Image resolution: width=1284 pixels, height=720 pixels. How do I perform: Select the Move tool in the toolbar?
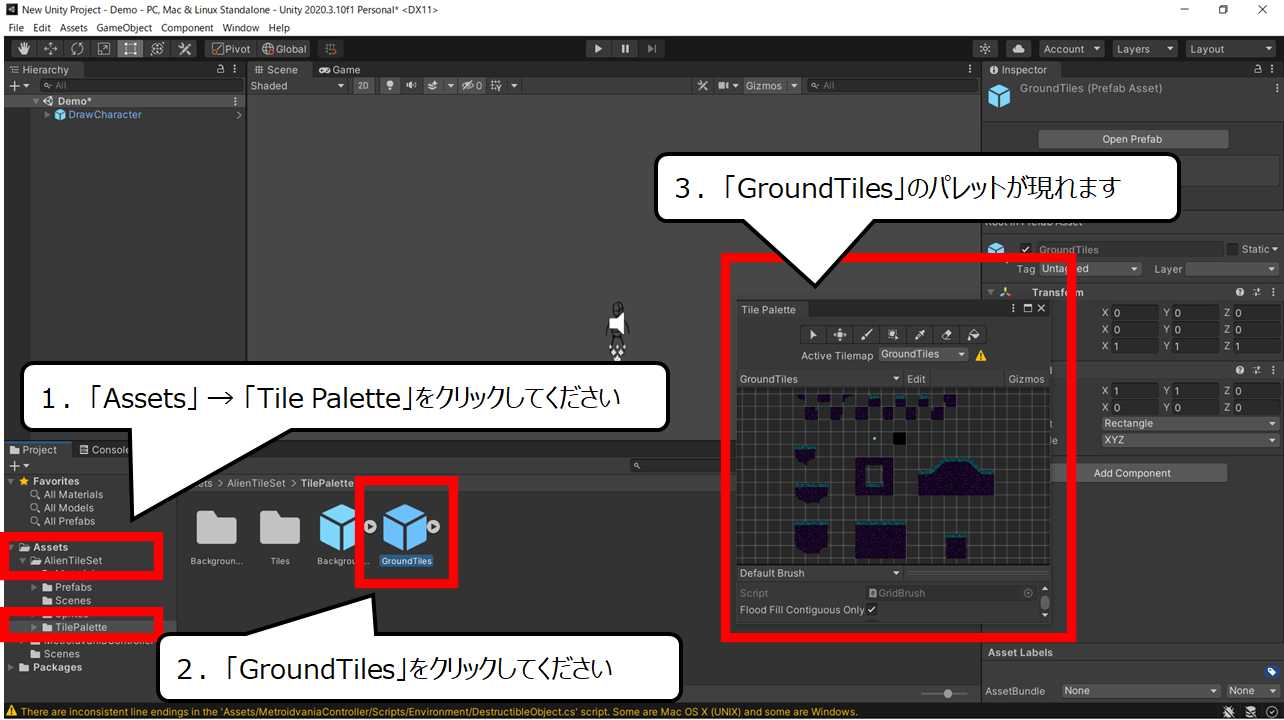(51, 49)
